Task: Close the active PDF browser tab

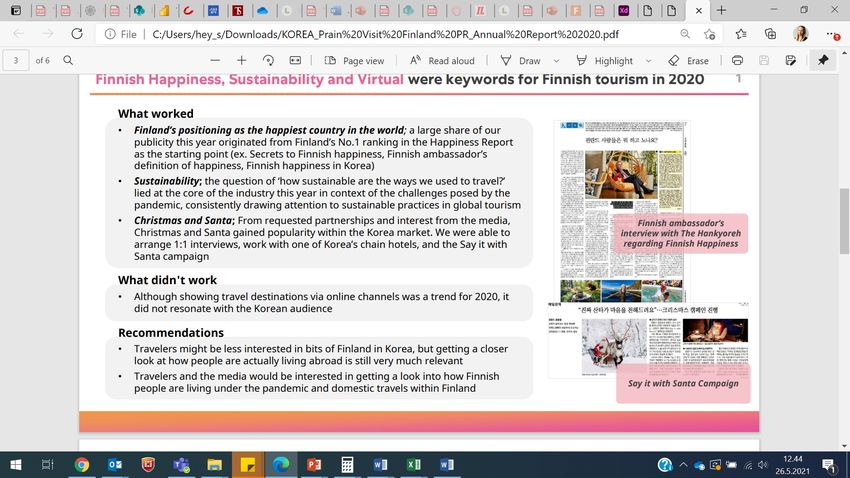Action: coord(698,10)
